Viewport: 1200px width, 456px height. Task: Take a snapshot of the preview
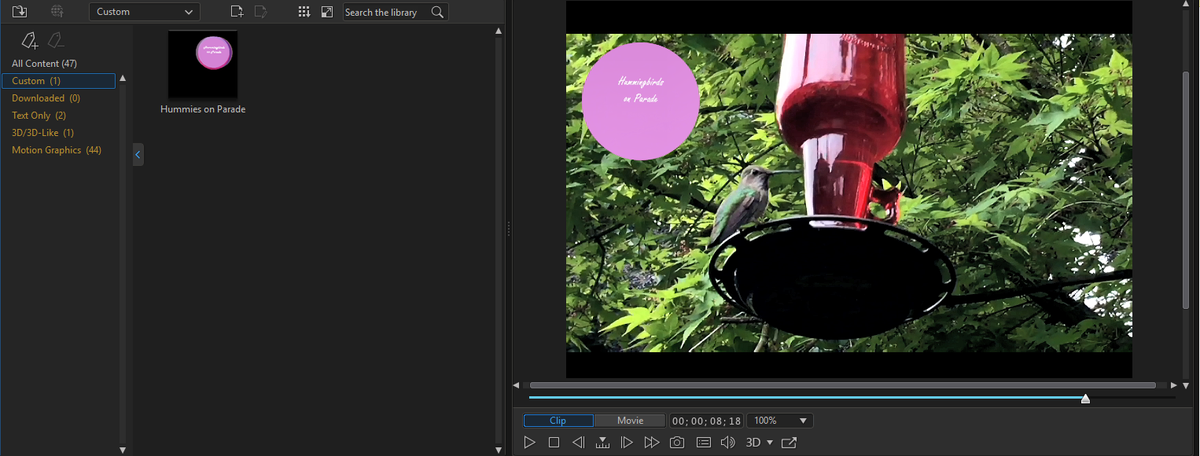pos(677,442)
